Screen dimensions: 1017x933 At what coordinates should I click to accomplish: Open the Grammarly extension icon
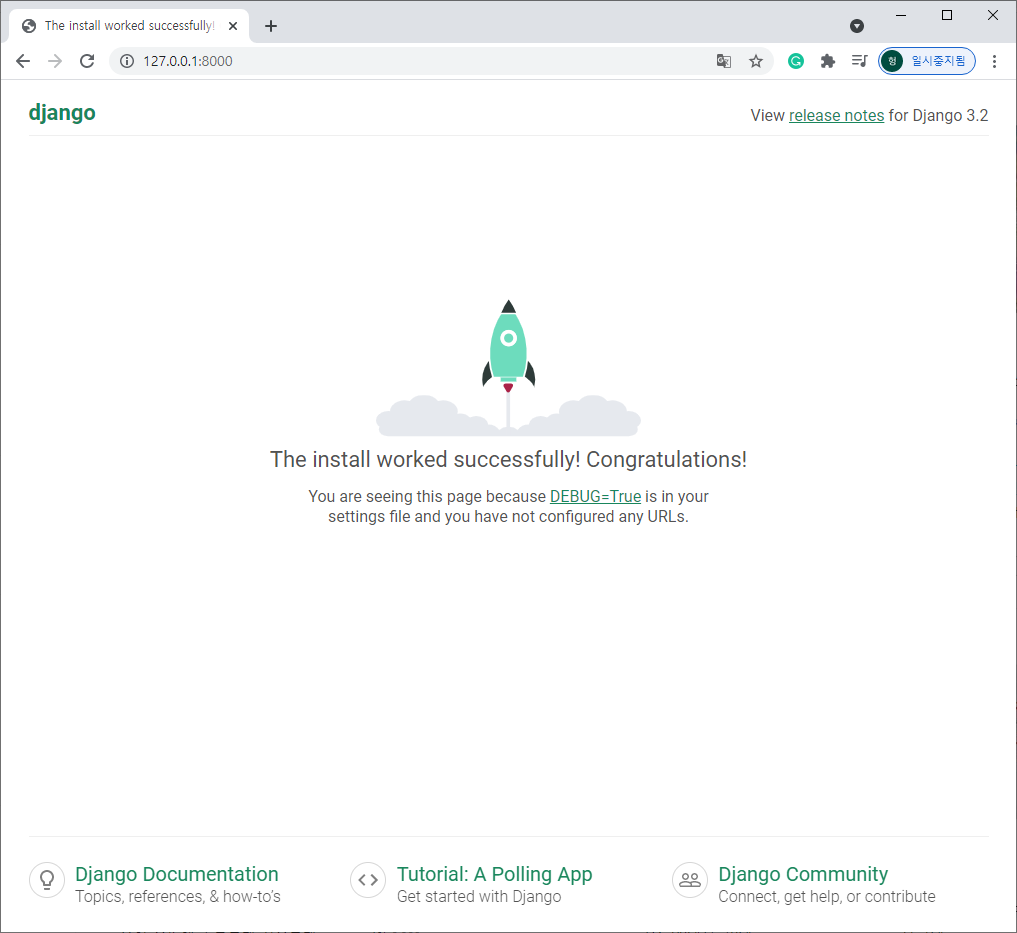[x=796, y=61]
